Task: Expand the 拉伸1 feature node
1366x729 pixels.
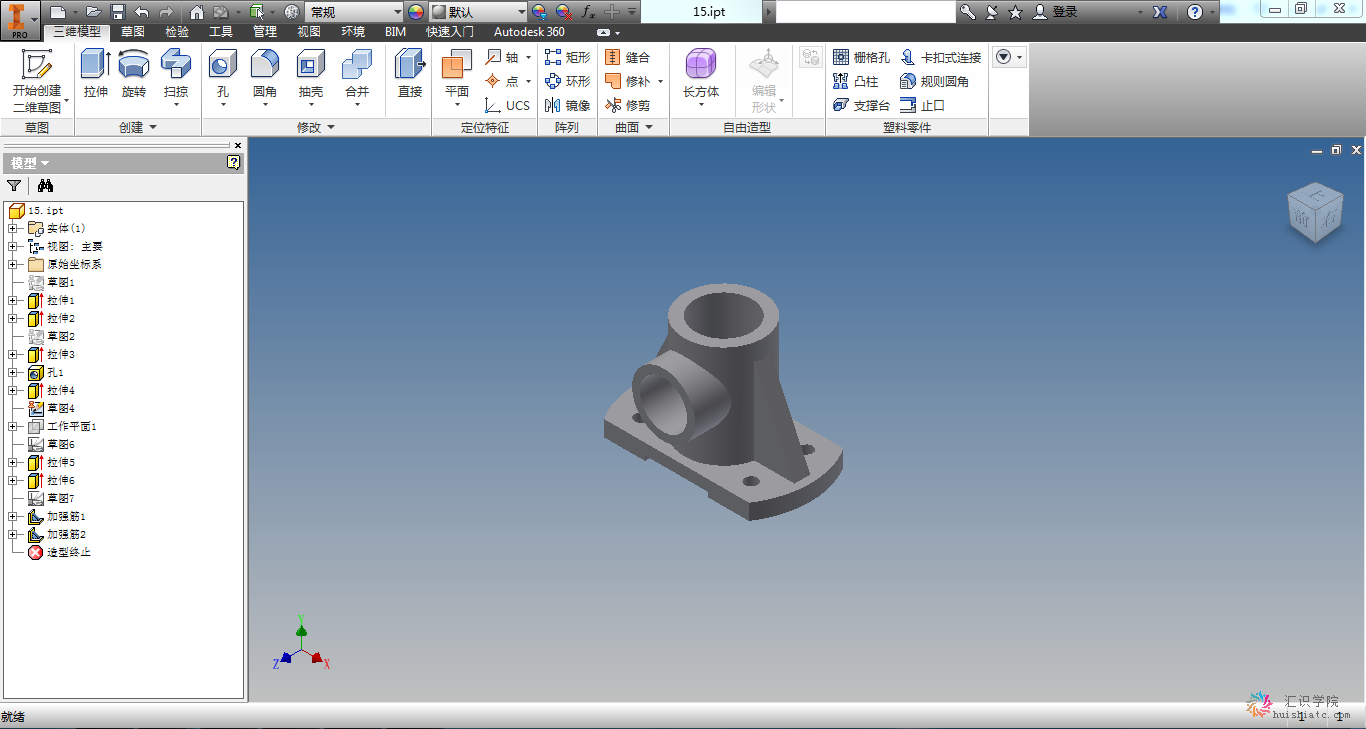Action: (13, 300)
